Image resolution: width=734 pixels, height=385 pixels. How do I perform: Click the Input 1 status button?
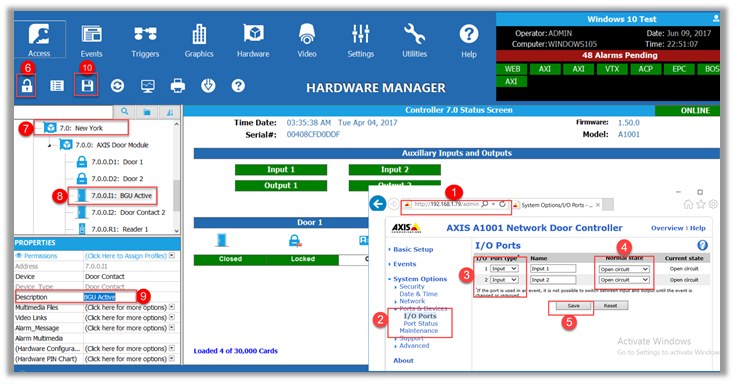click(x=281, y=170)
